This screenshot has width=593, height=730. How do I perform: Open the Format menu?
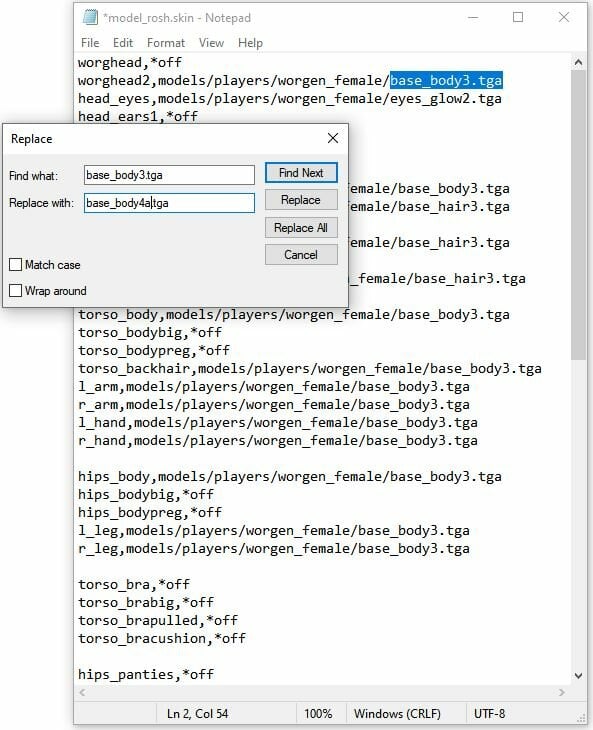(x=166, y=43)
